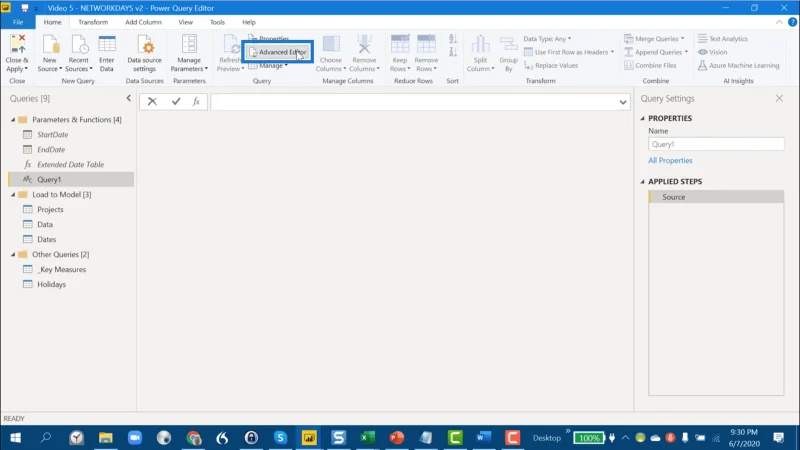Edit the query Name field
Screen dimensions: 800x450
tap(716, 144)
